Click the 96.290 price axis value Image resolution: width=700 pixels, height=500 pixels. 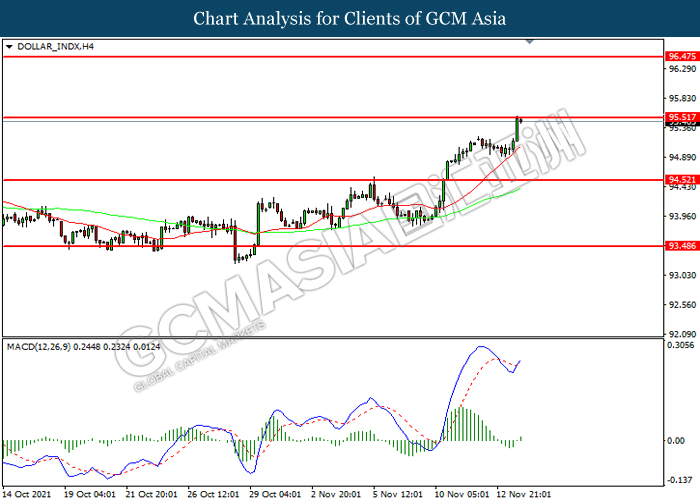682,69
